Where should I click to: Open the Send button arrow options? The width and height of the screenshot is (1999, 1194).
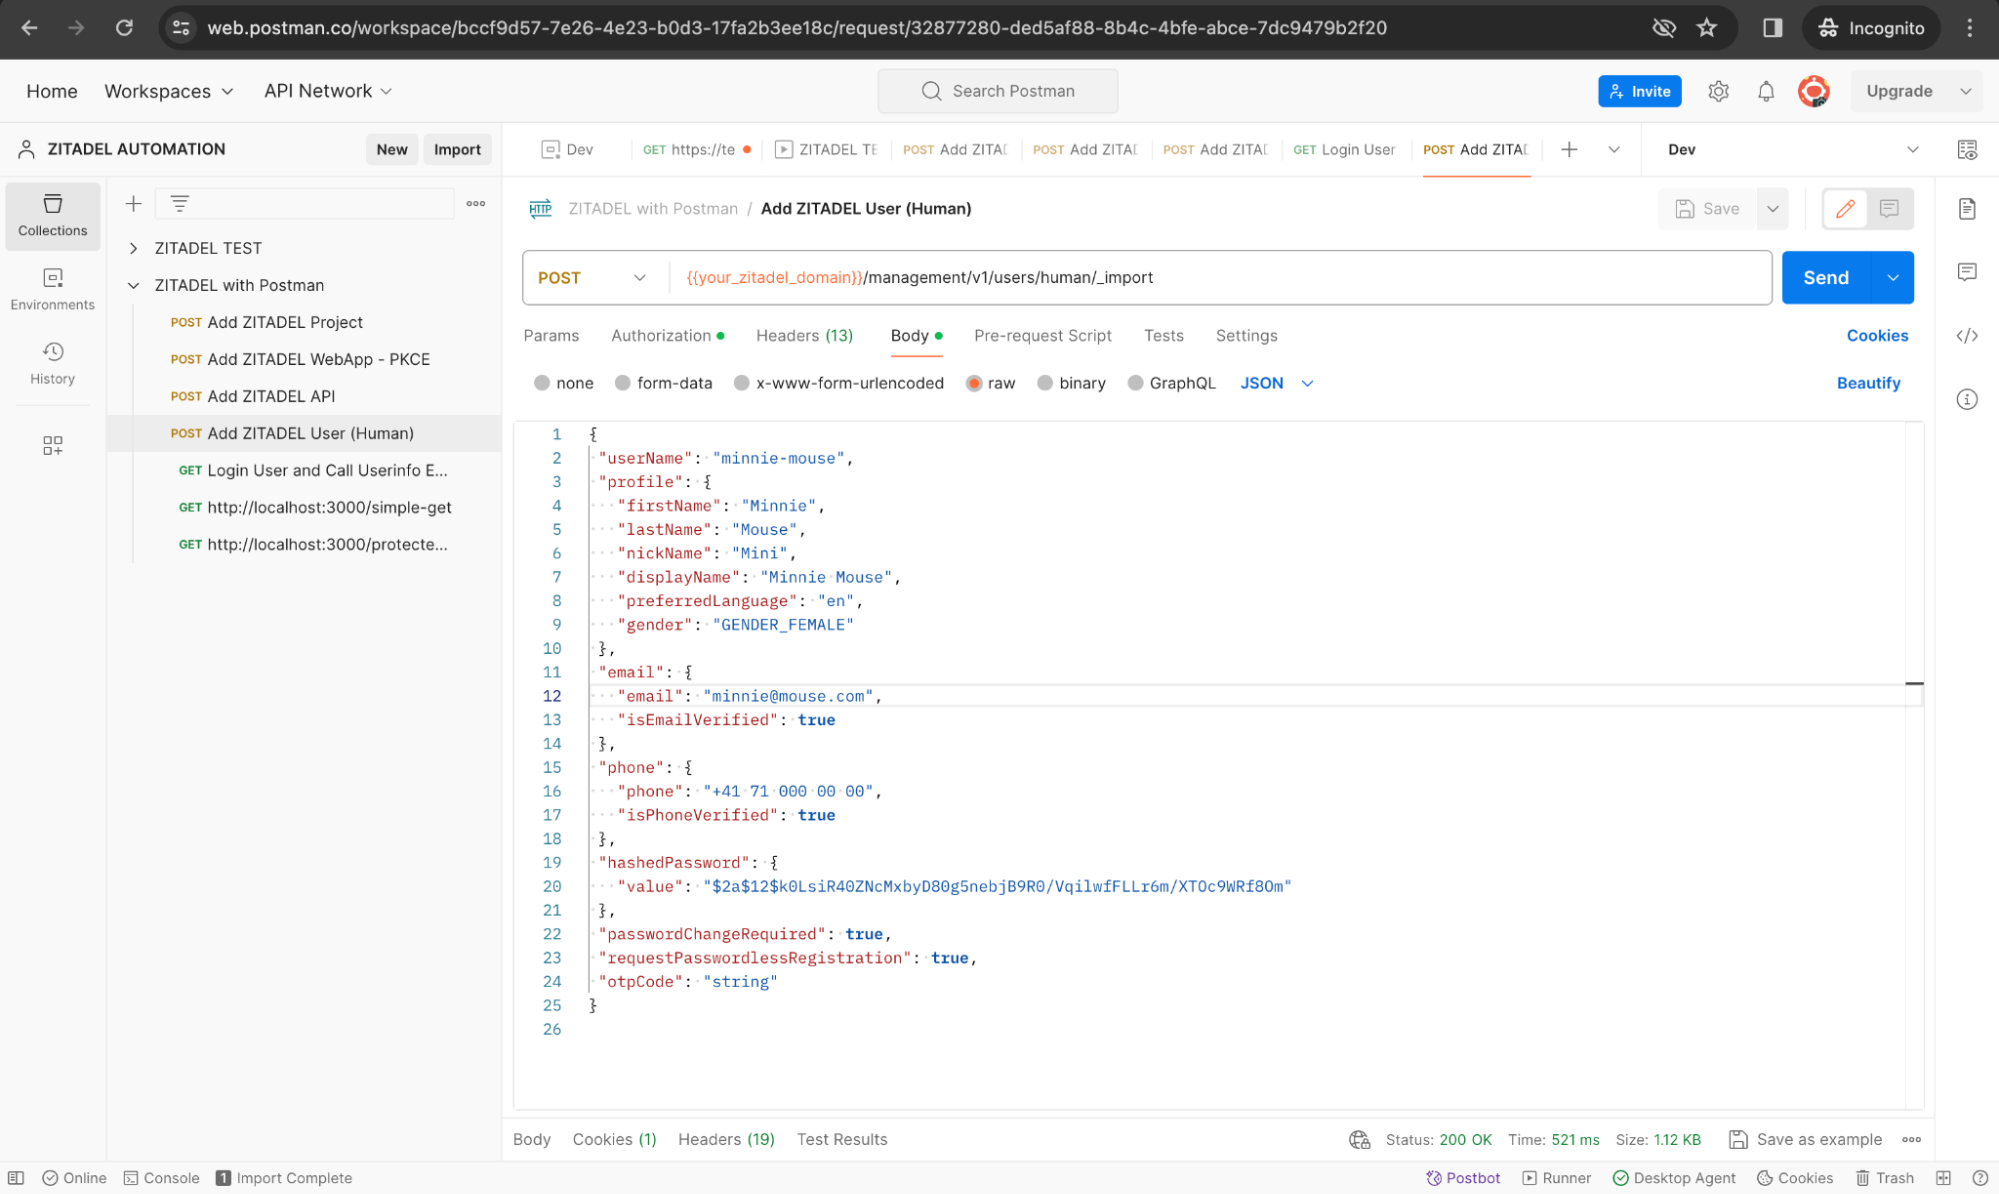click(x=1892, y=277)
